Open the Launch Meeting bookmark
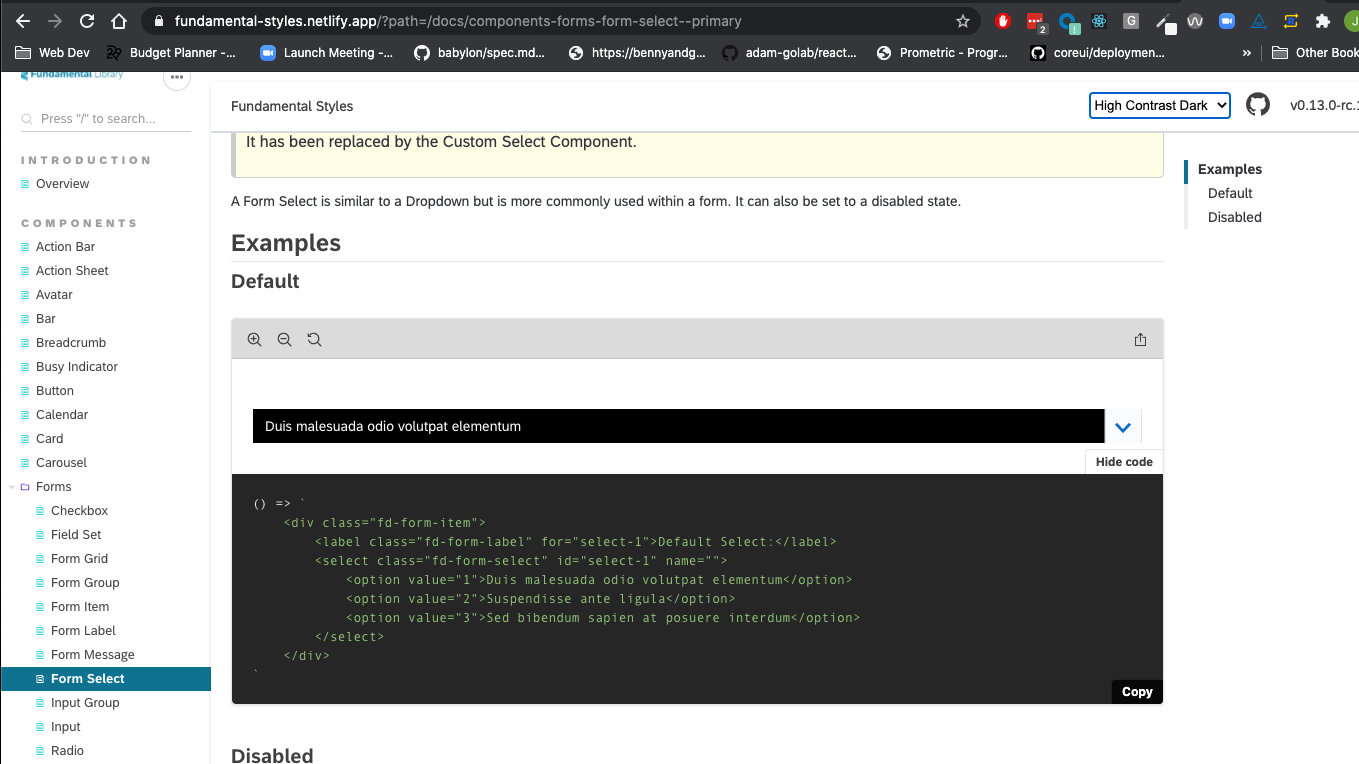The width and height of the screenshot is (1359, 764). click(x=326, y=53)
